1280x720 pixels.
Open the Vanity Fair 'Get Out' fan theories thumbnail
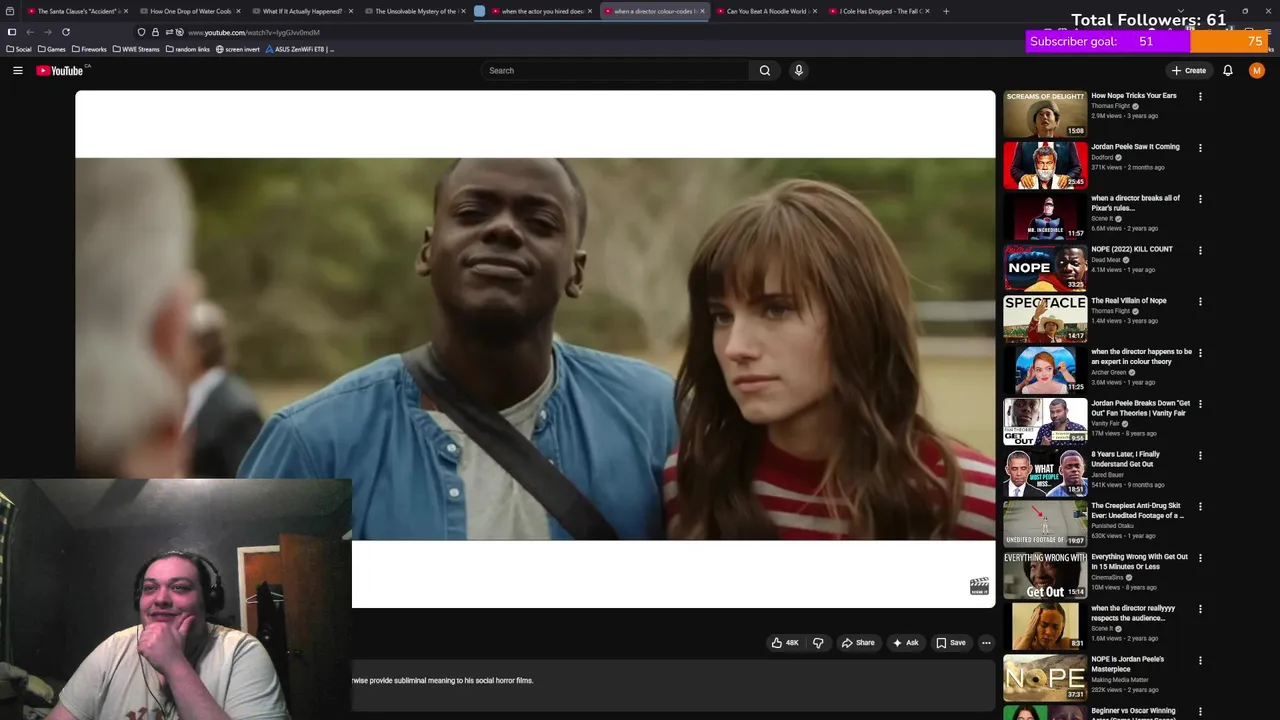point(1045,421)
